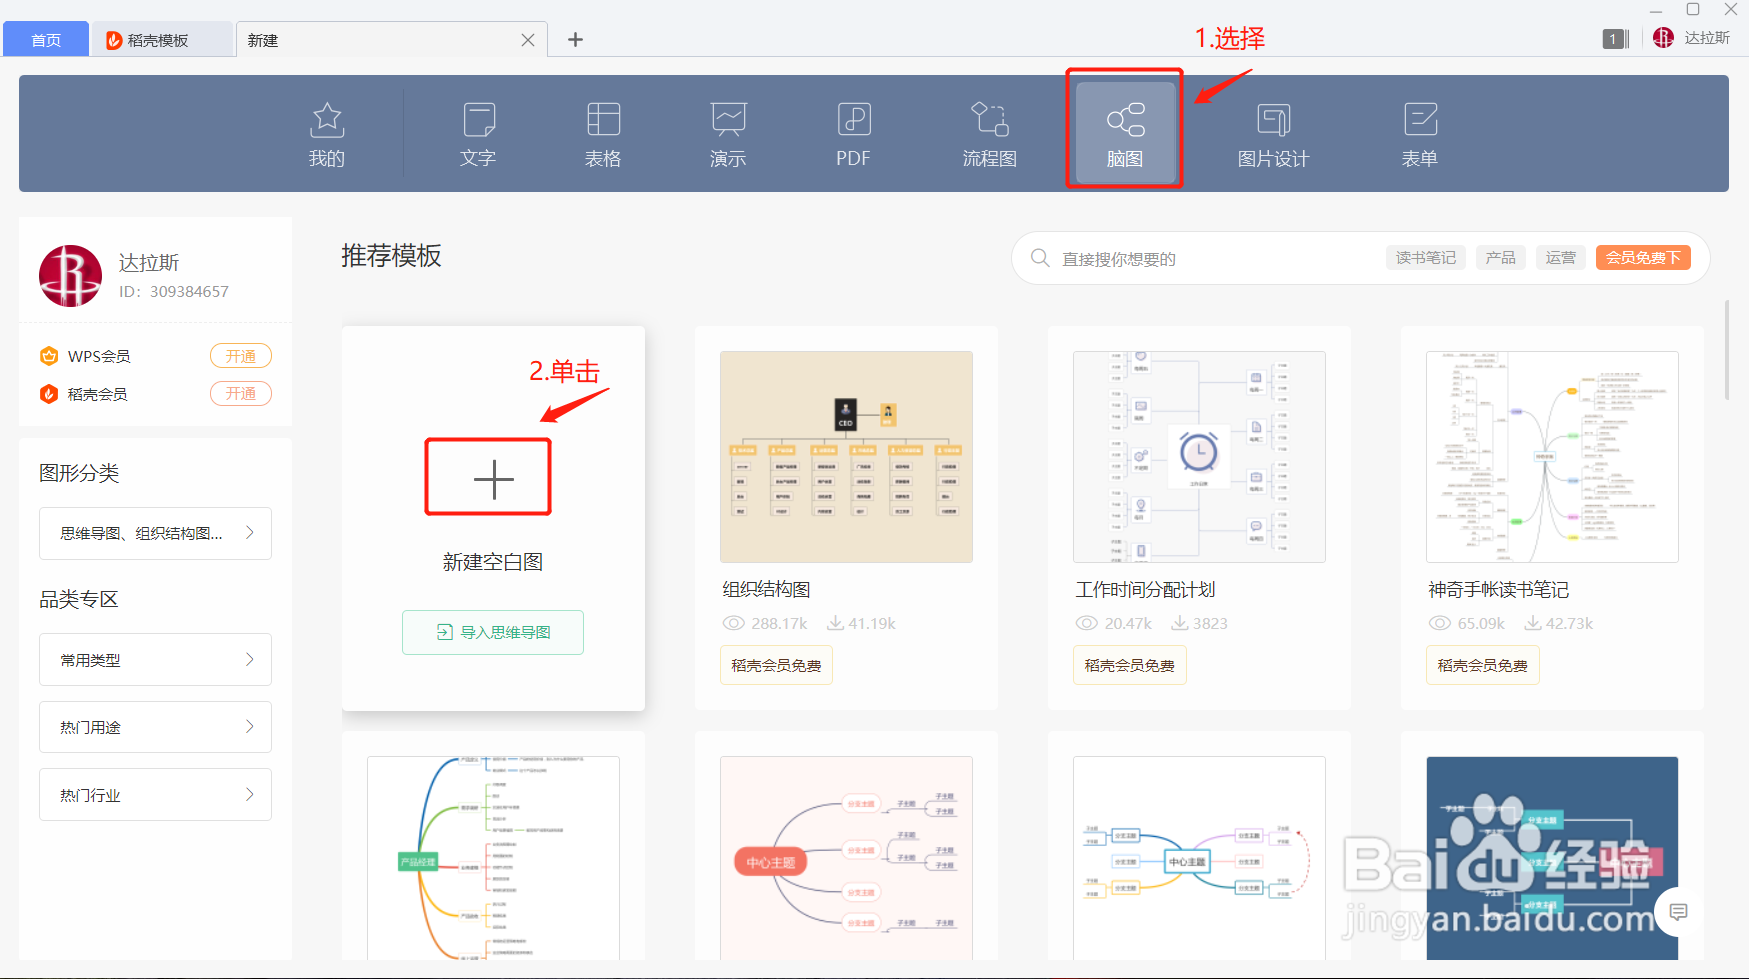Viewport: 1749px width, 979px height.
Task: Click the search magnifier icon
Action: coord(1040,258)
